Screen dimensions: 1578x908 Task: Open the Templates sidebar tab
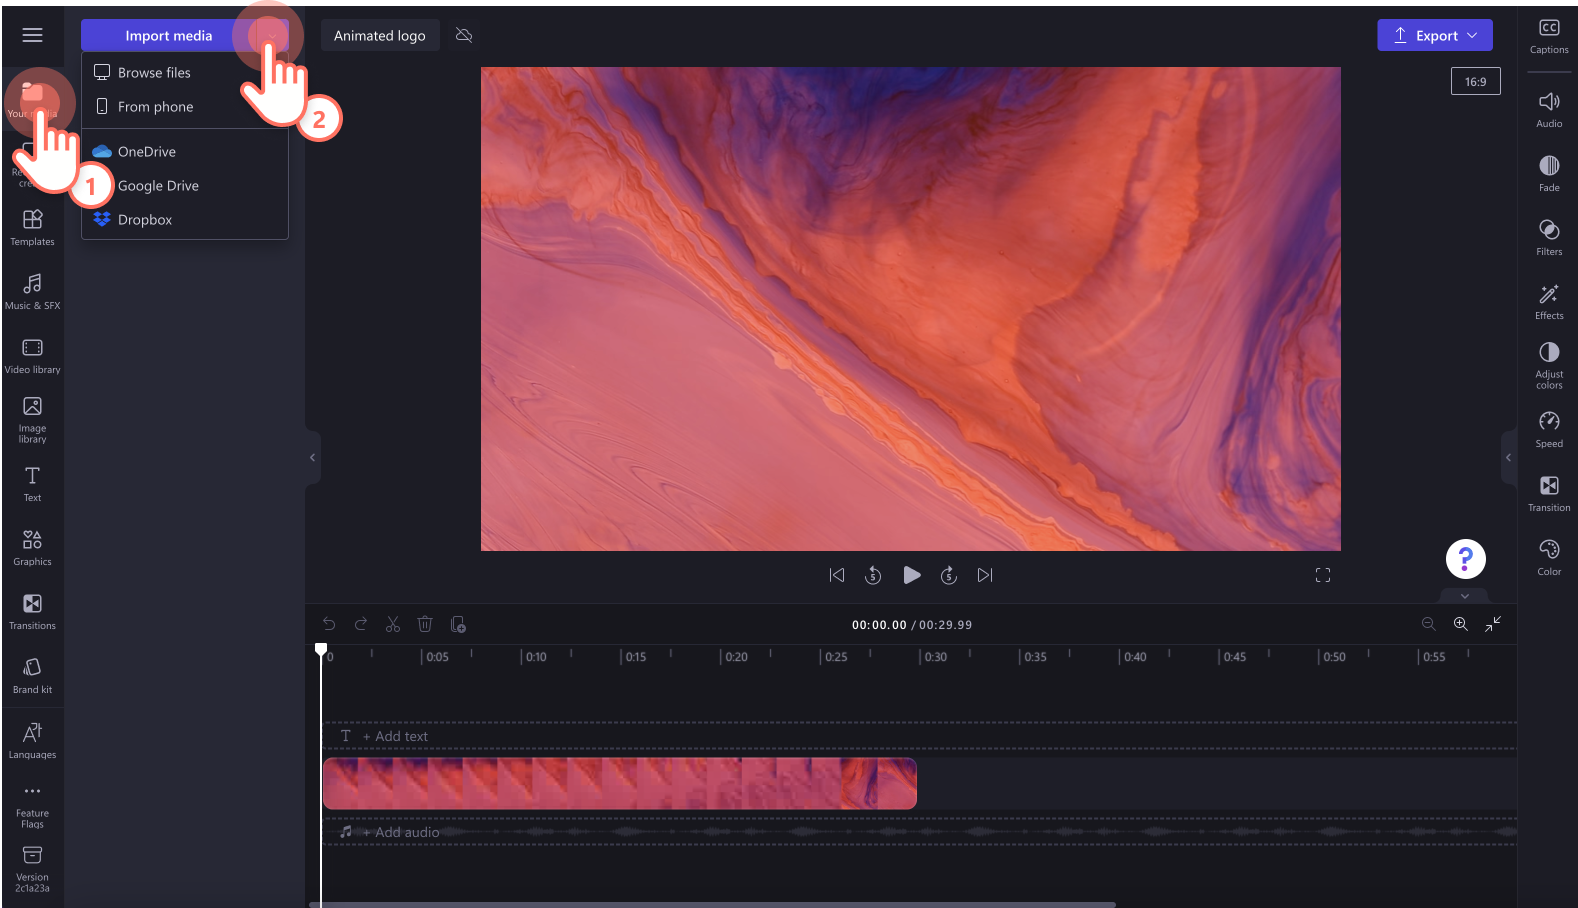point(32,227)
